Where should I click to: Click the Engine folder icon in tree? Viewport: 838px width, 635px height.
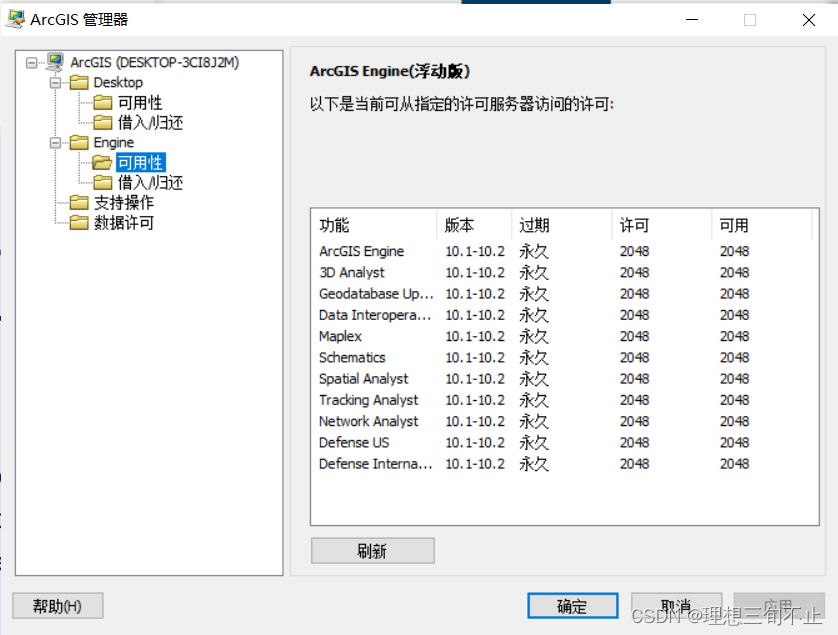tap(79, 142)
